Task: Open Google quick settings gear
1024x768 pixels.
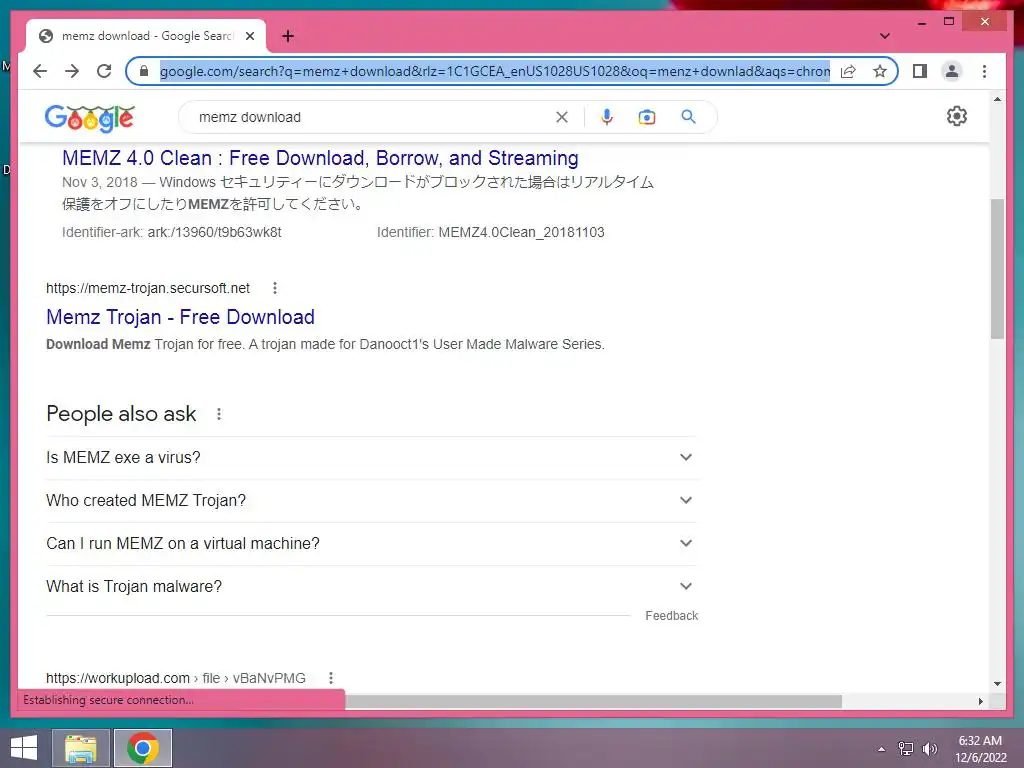Action: click(957, 116)
